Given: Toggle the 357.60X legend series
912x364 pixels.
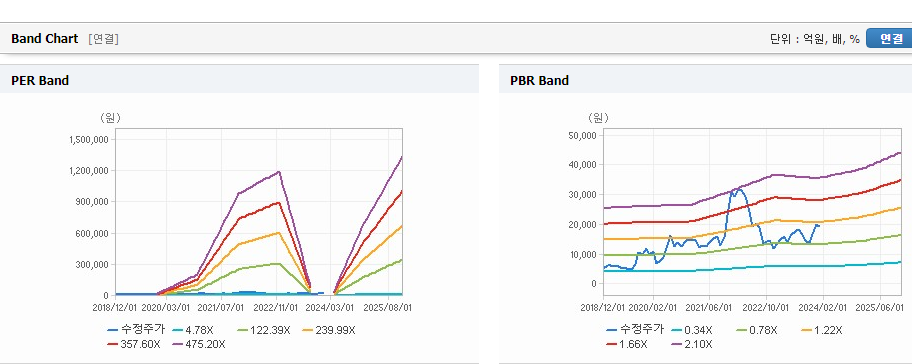Looking at the screenshot, I should [x=134, y=344].
